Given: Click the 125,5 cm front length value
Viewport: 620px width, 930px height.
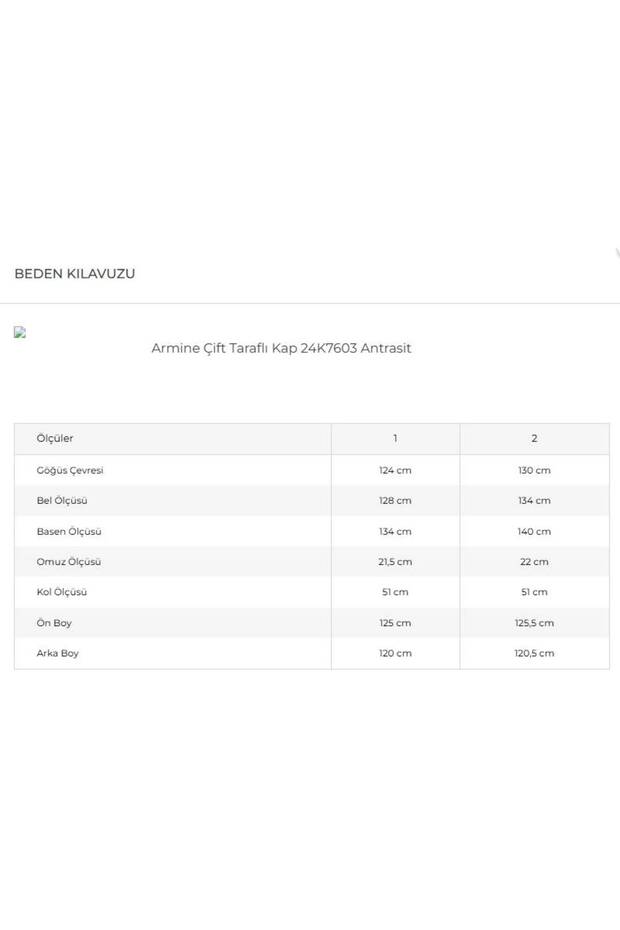Looking at the screenshot, I should (x=534, y=623).
